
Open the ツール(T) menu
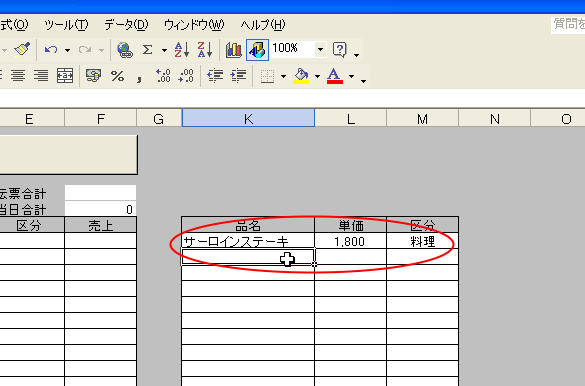click(66, 25)
